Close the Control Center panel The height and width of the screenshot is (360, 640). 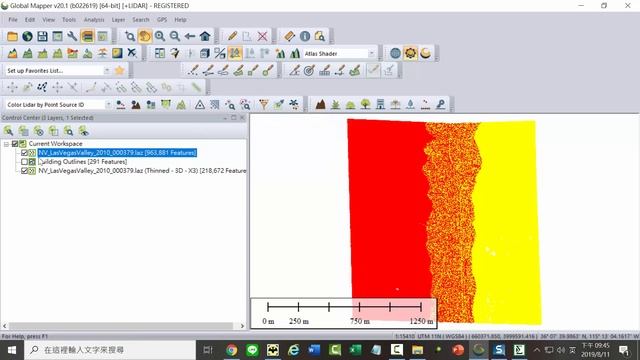pos(242,118)
